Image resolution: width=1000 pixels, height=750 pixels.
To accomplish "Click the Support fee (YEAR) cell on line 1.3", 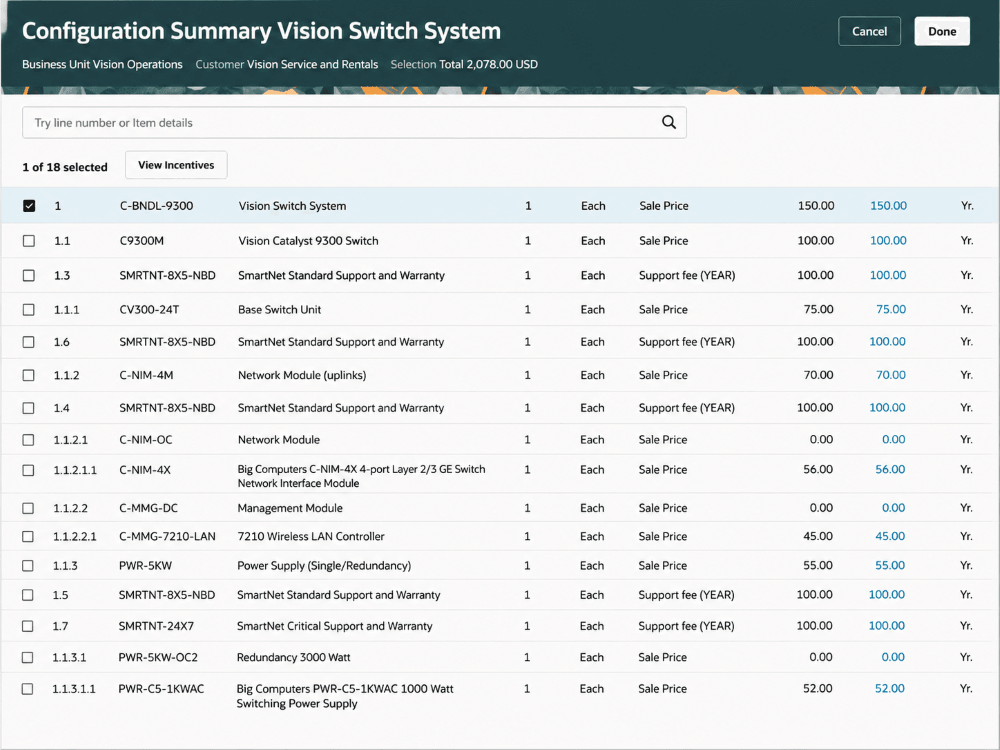I will pos(687,276).
